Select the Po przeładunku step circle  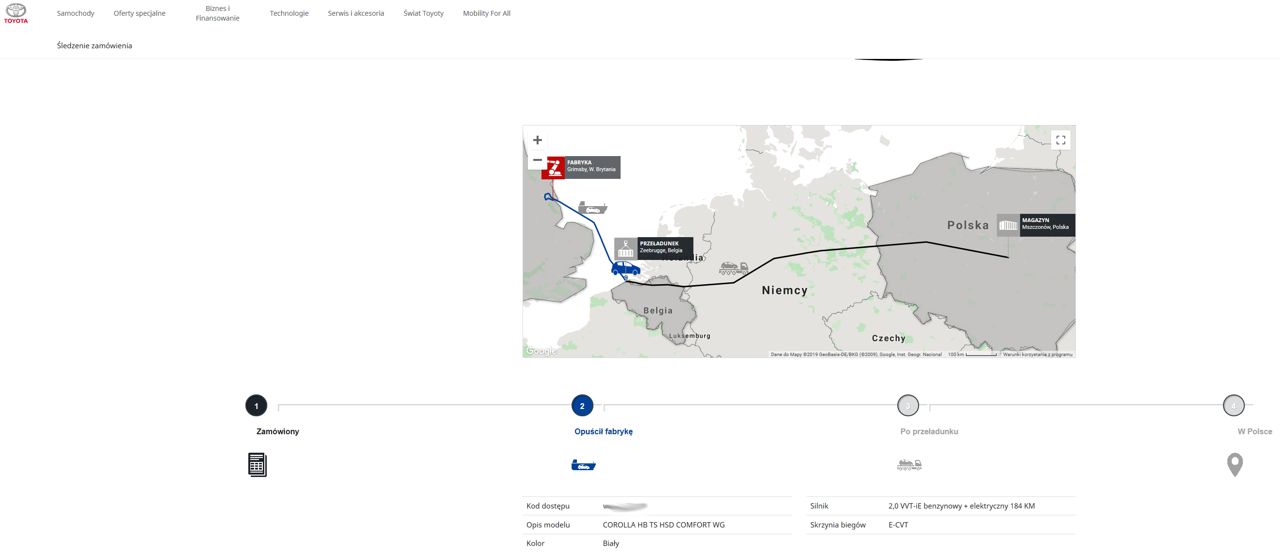908,405
